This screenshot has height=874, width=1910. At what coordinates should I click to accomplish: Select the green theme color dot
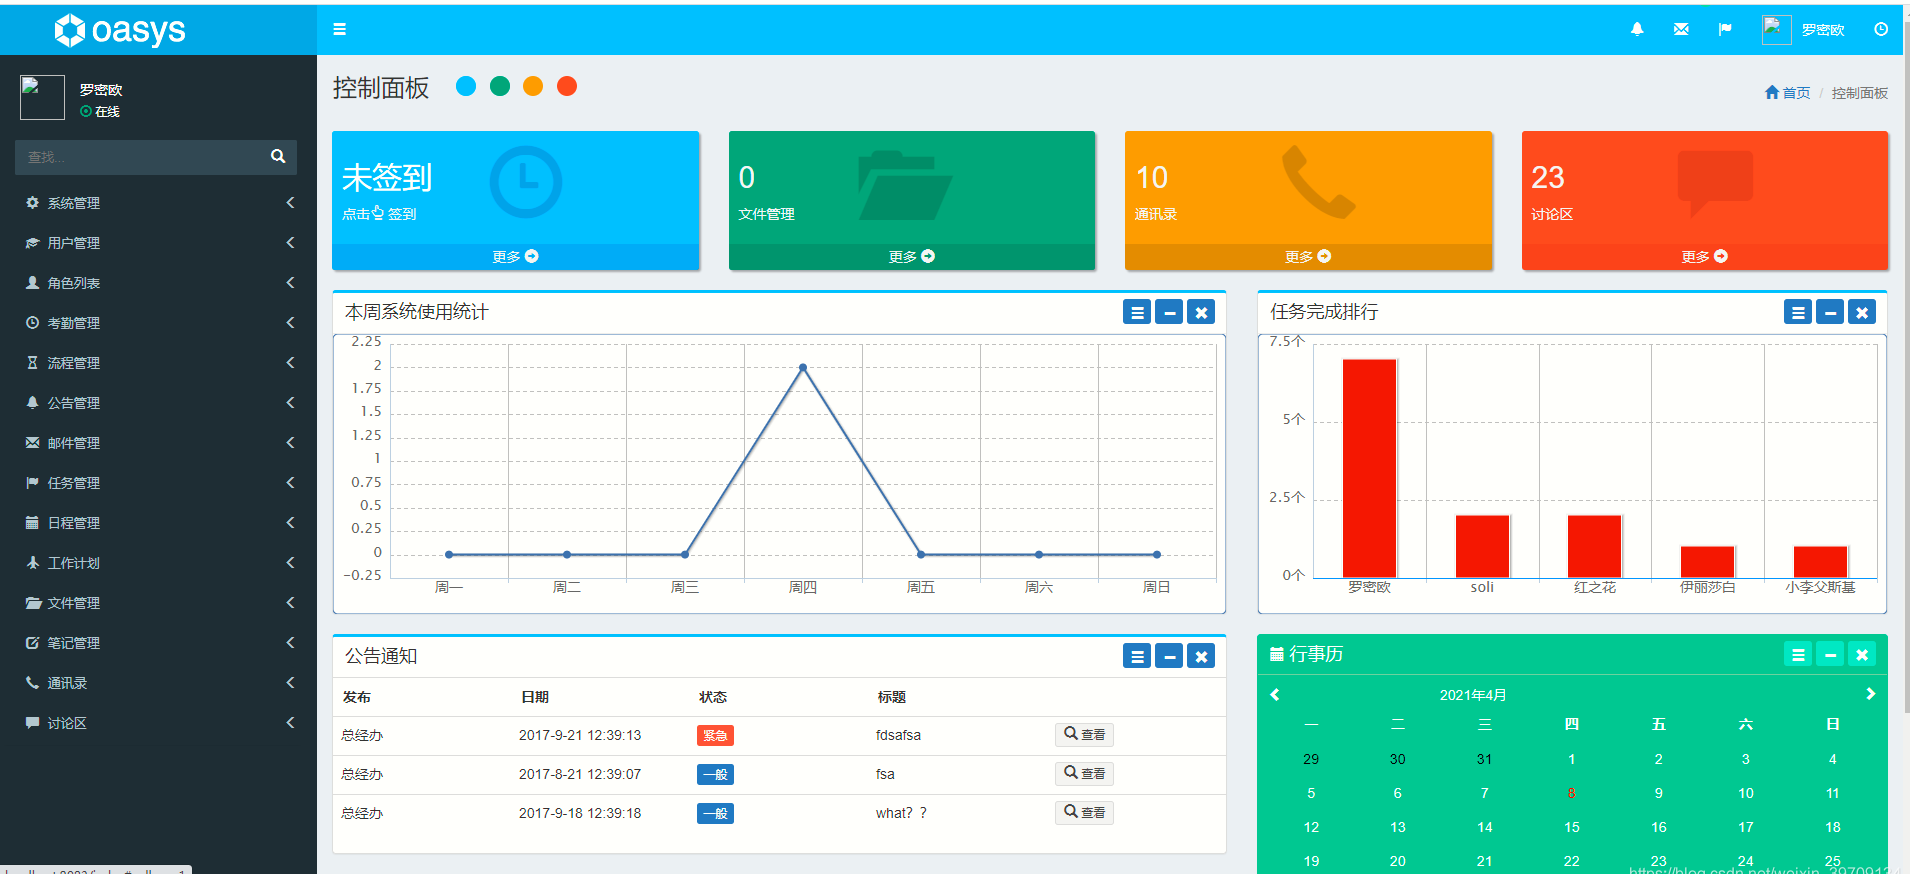(x=500, y=86)
